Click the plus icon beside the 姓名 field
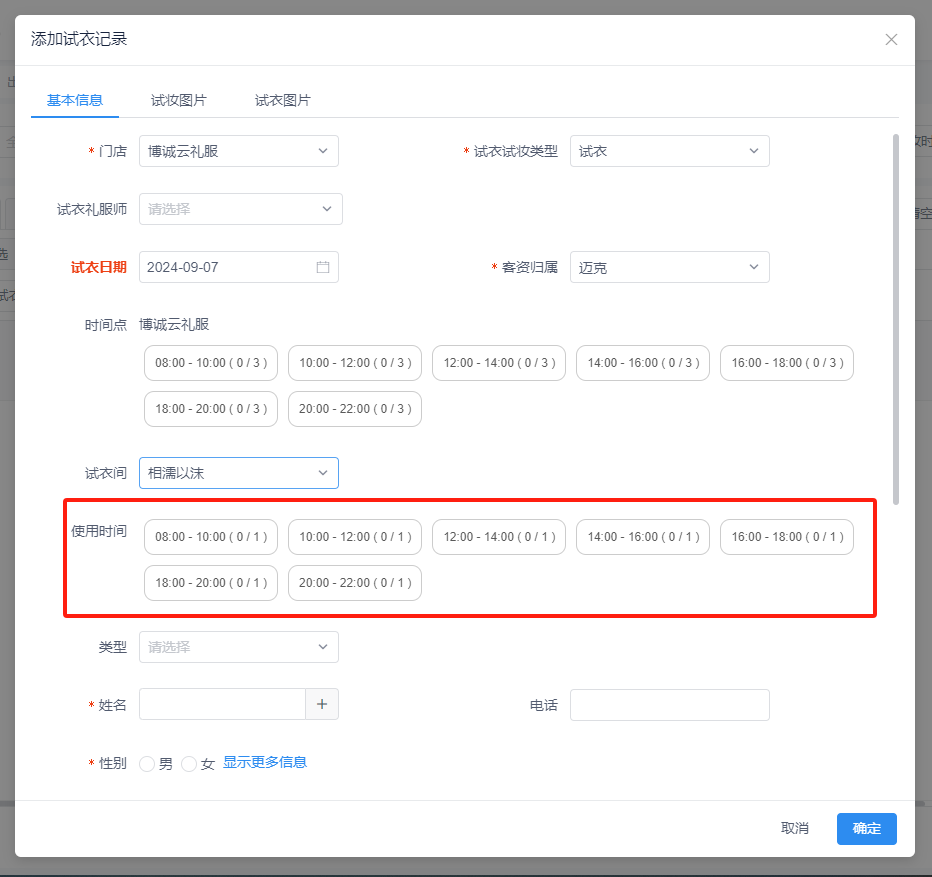932x877 pixels. [322, 704]
